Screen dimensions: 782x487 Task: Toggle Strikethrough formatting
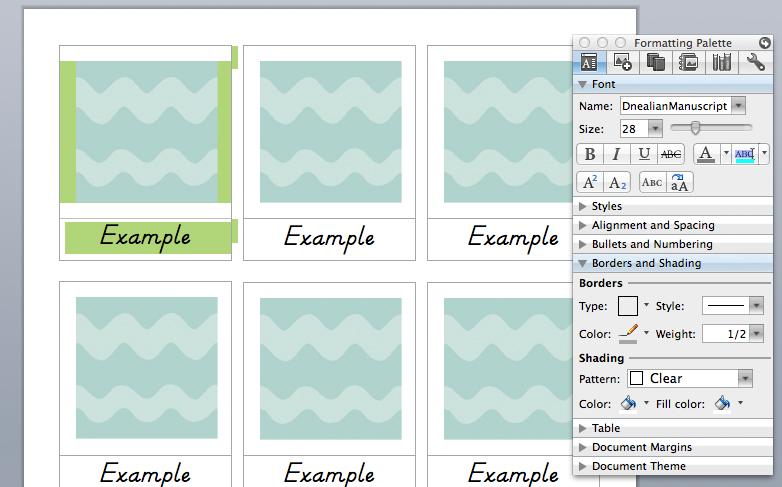[x=671, y=154]
